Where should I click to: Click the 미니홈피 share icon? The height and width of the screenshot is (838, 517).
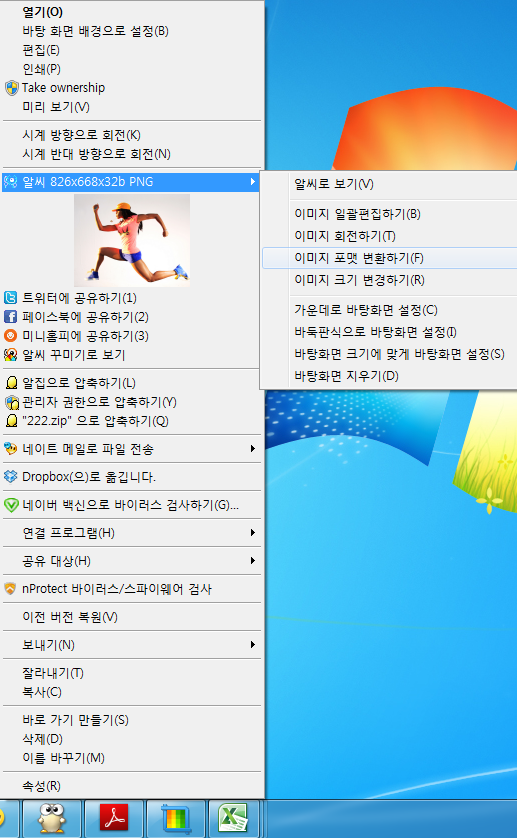[10, 336]
